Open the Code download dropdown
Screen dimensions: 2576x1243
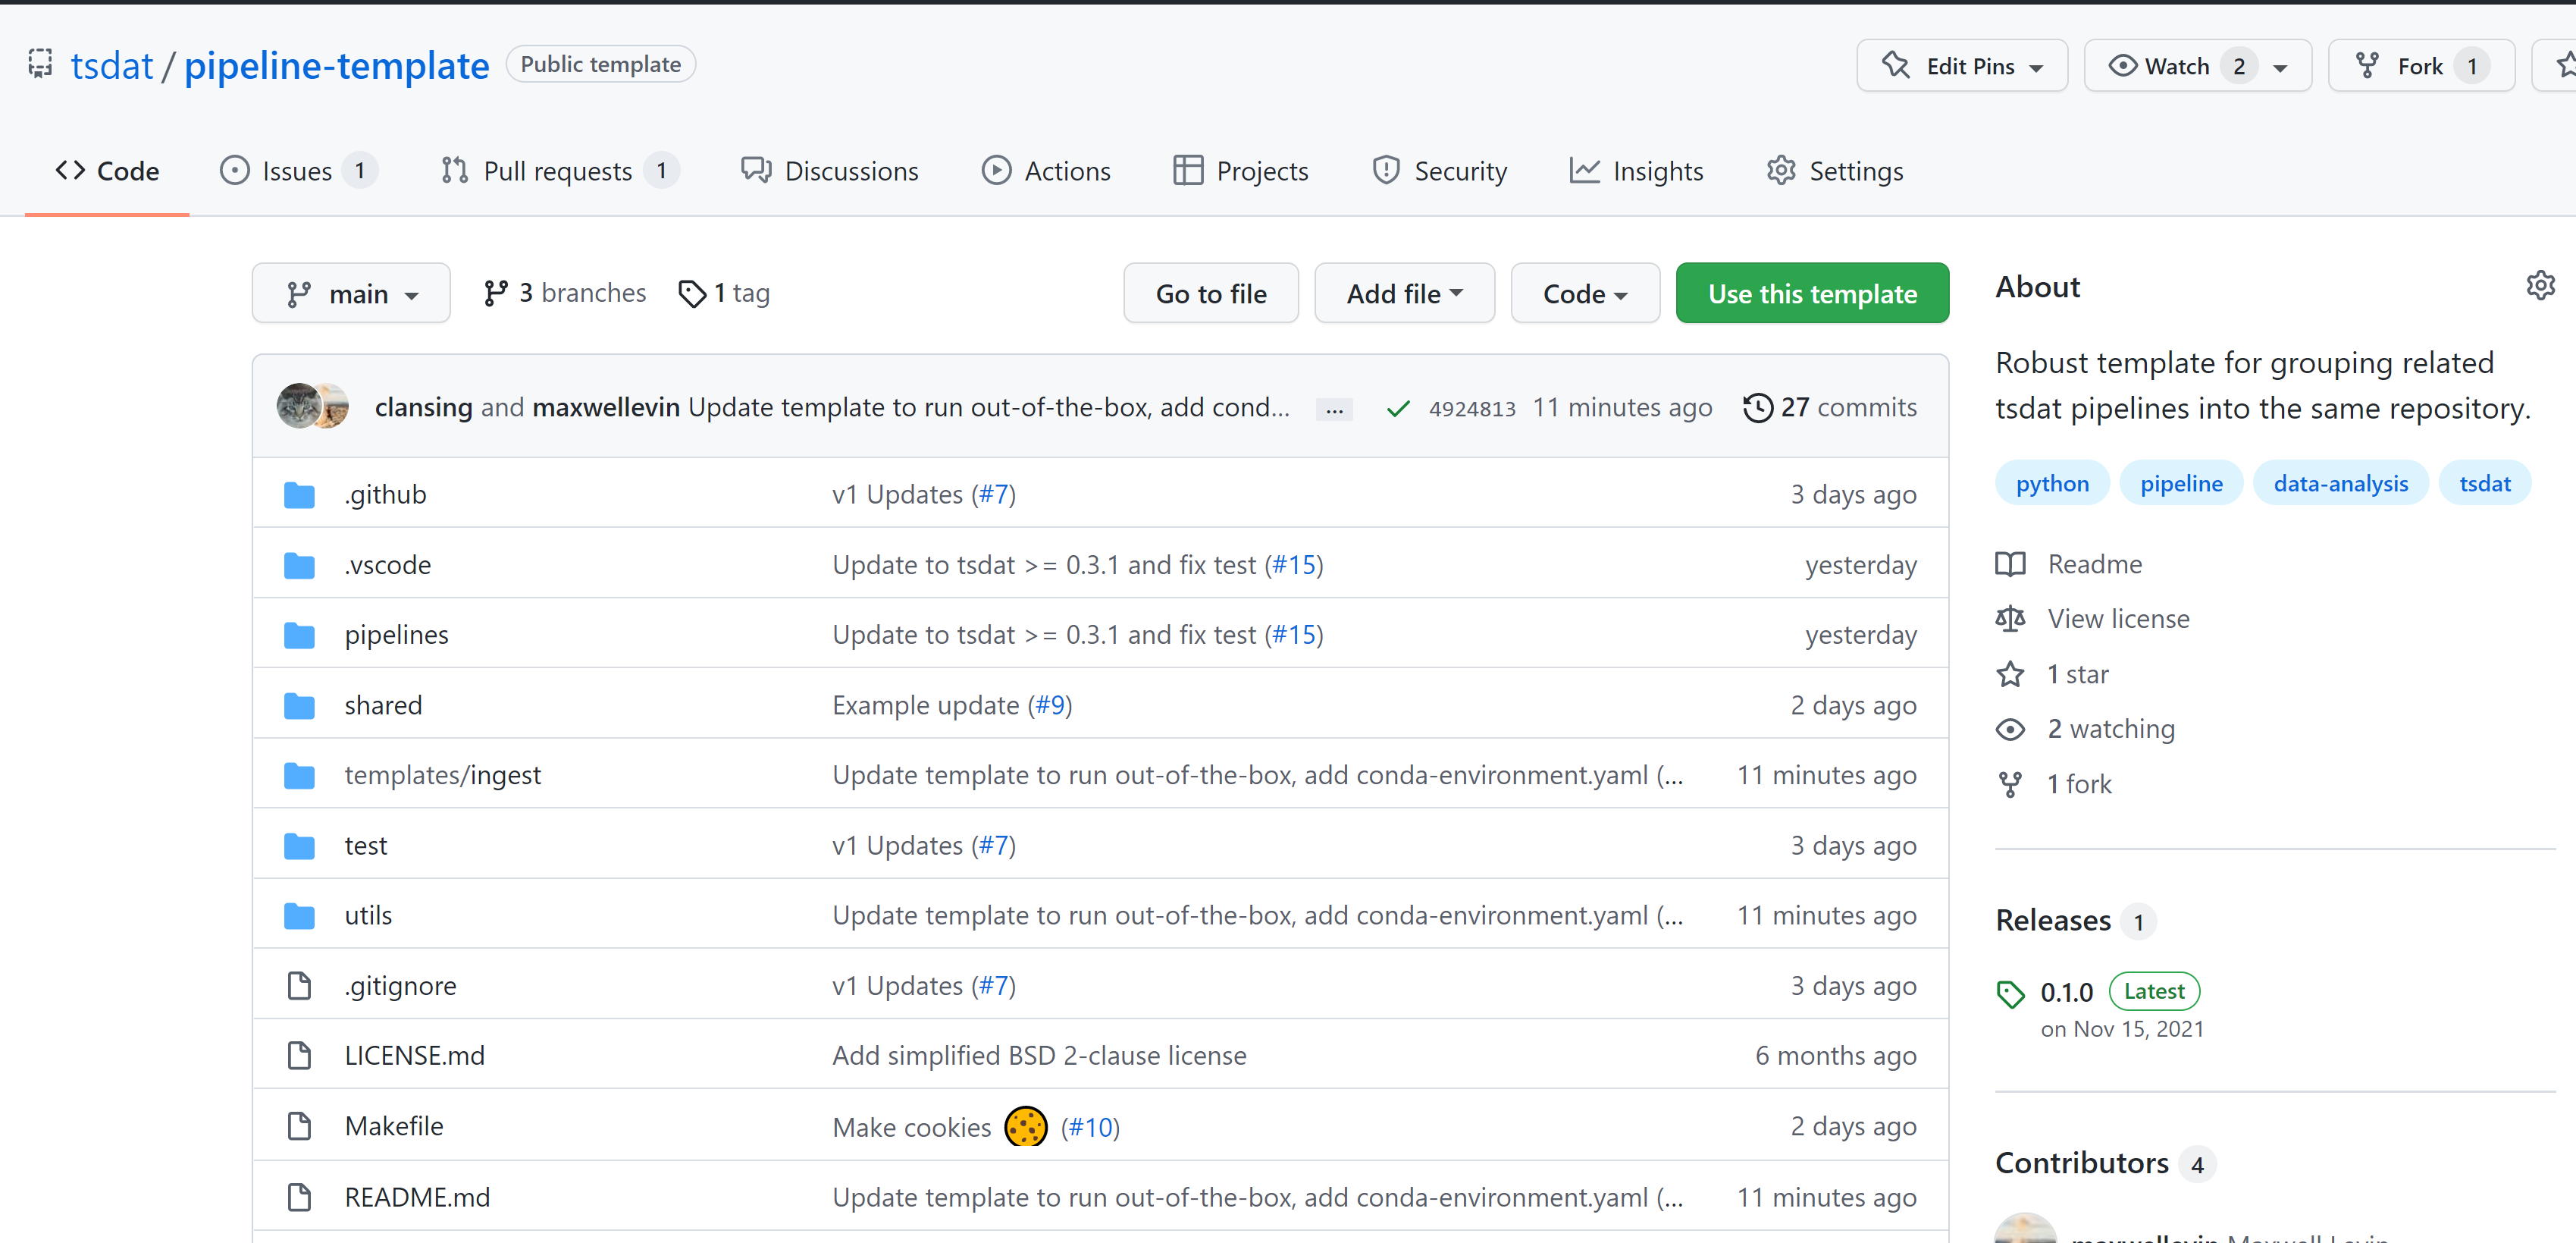coord(1585,293)
